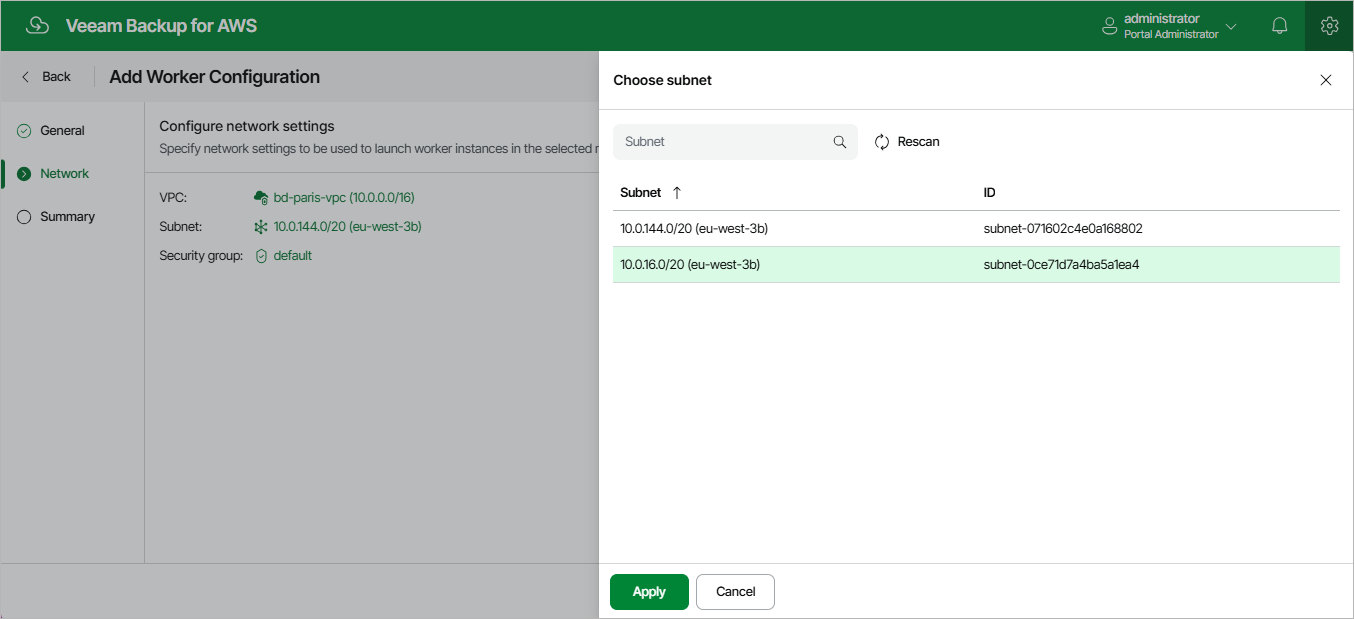The image size is (1354, 619).
Task: Open the default security group link
Action: (x=293, y=256)
